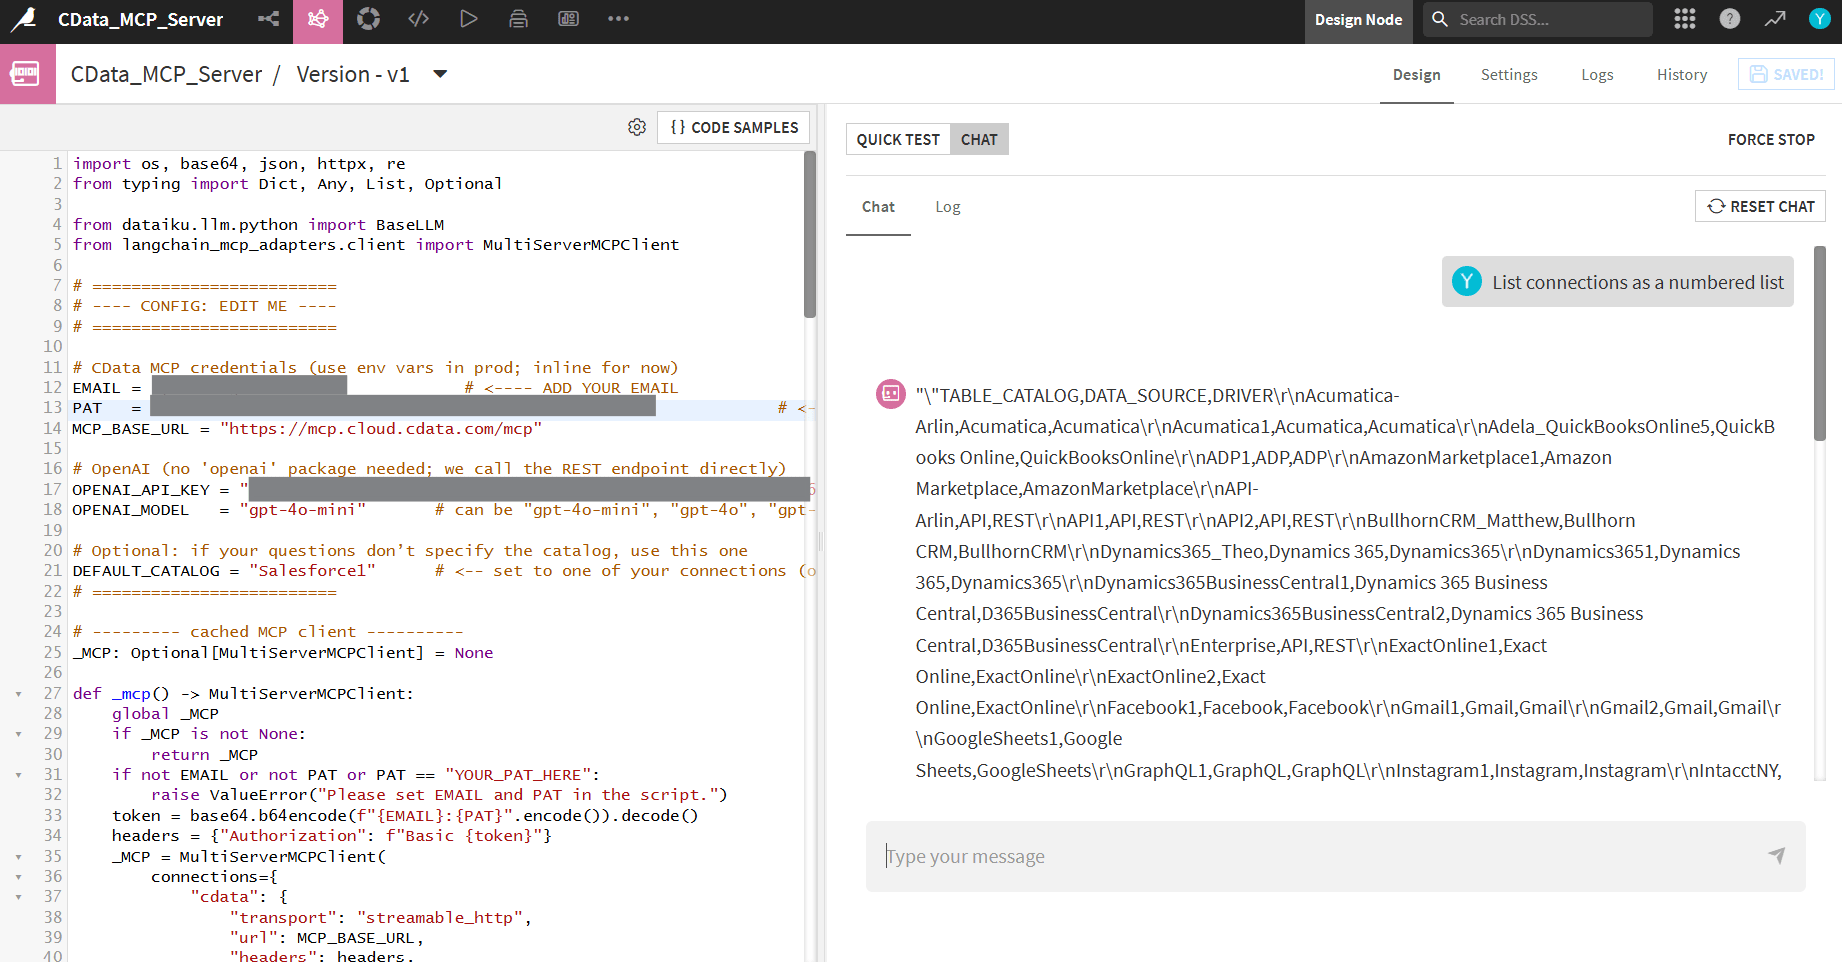This screenshot has width=1842, height=962.
Task: Open the more options ellipsis menu
Action: 618,19
